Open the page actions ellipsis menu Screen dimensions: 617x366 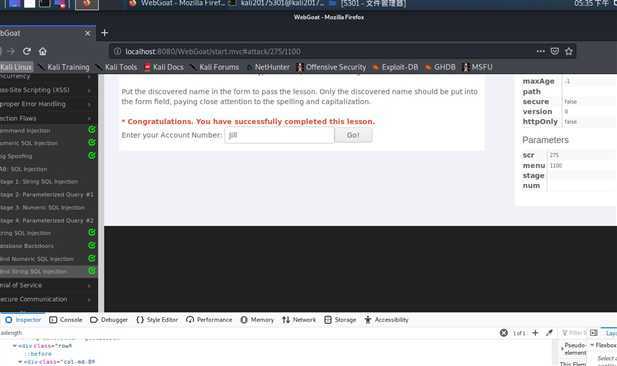(541, 51)
